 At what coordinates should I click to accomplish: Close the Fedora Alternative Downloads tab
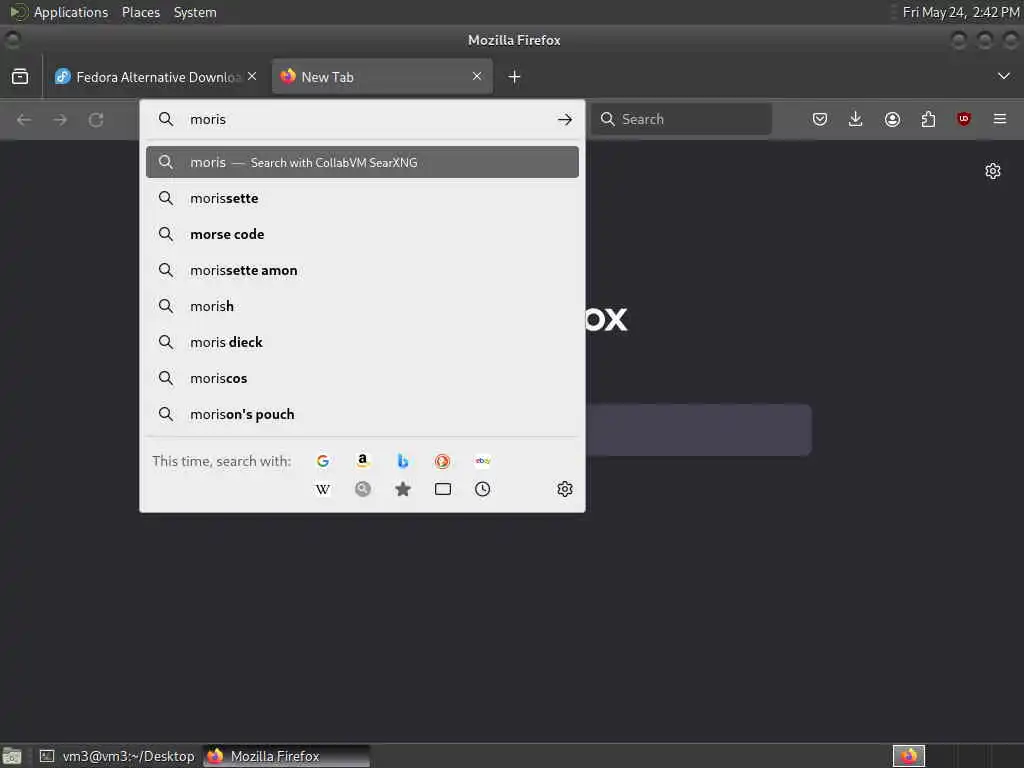252,76
